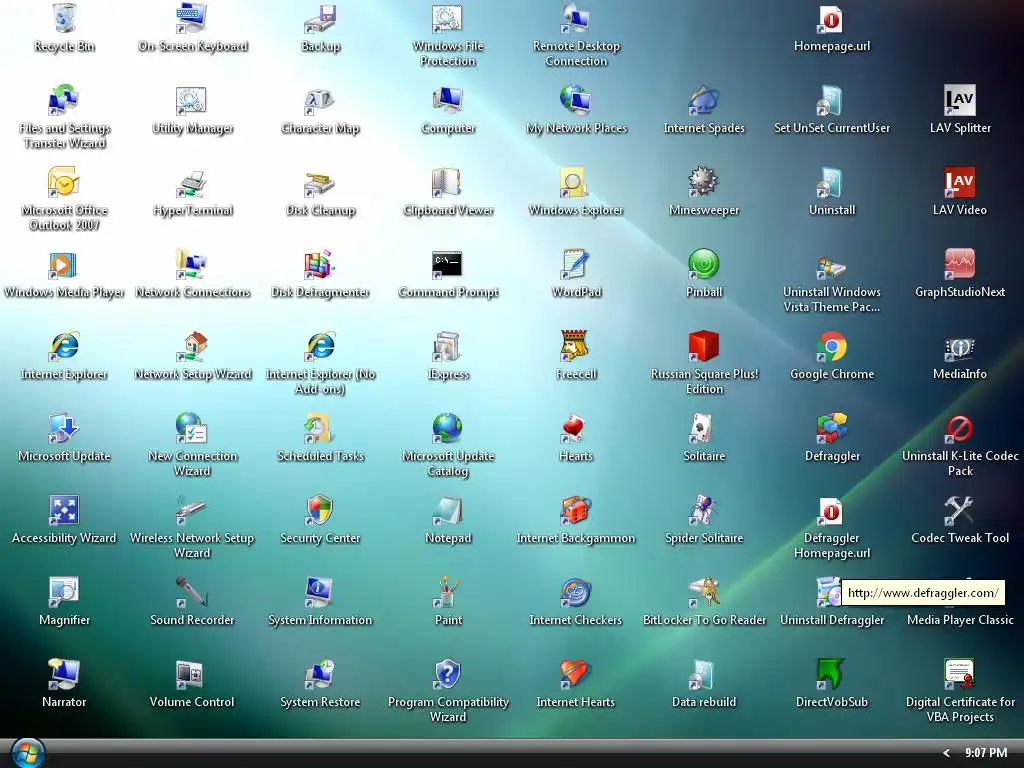Select the Magnifier icon
Viewport: 1024px width, 768px height.
tap(64, 592)
